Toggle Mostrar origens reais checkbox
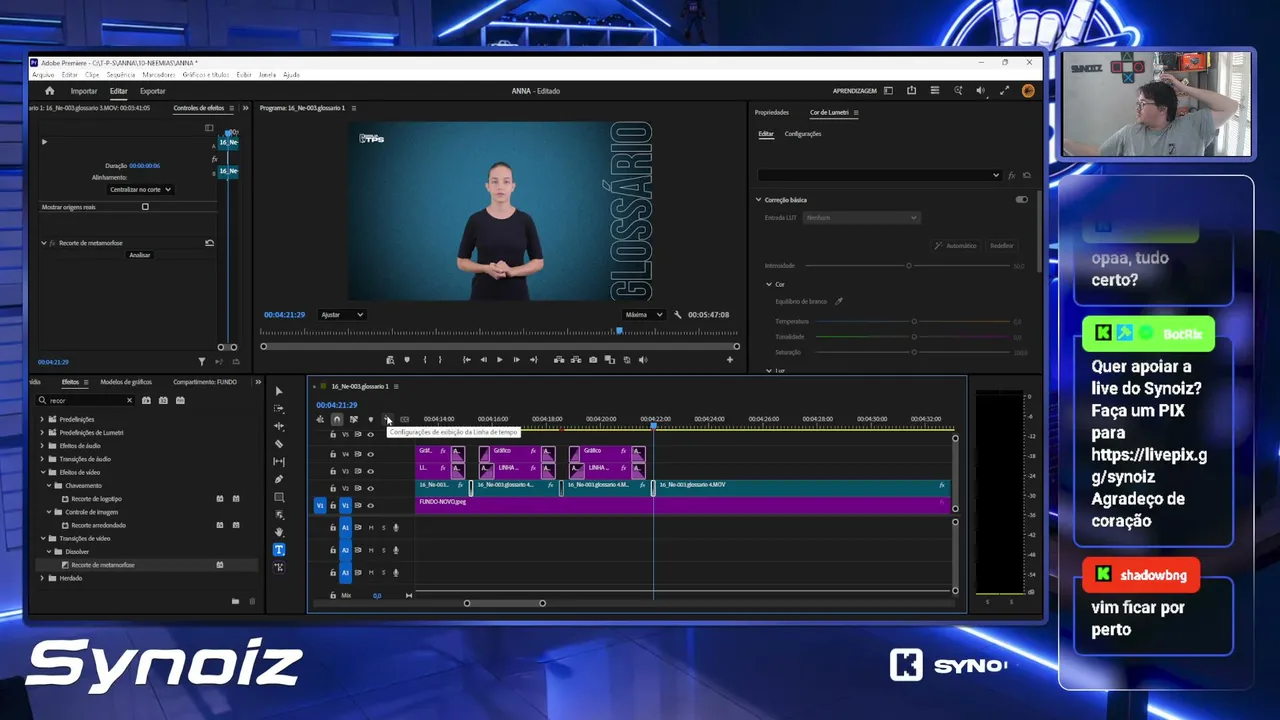Screen dimensions: 1280x720 tap(145, 207)
